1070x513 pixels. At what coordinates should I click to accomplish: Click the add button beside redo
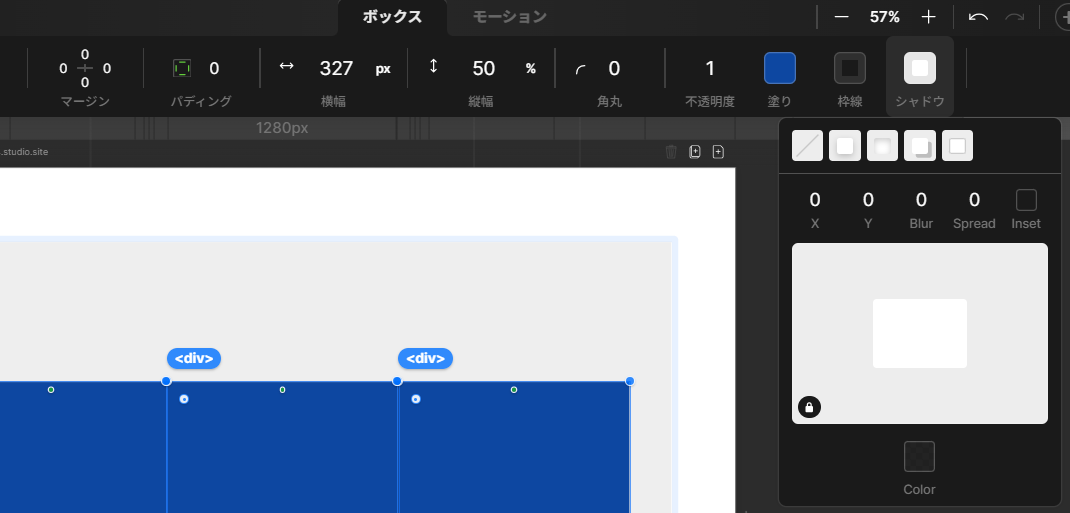point(1062,17)
